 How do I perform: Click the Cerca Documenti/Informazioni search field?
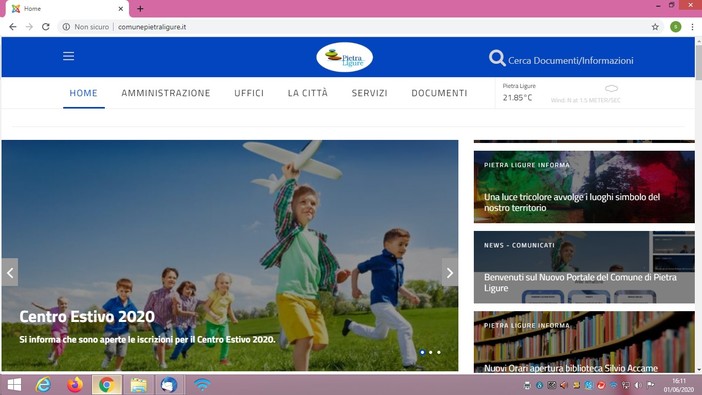click(570, 60)
